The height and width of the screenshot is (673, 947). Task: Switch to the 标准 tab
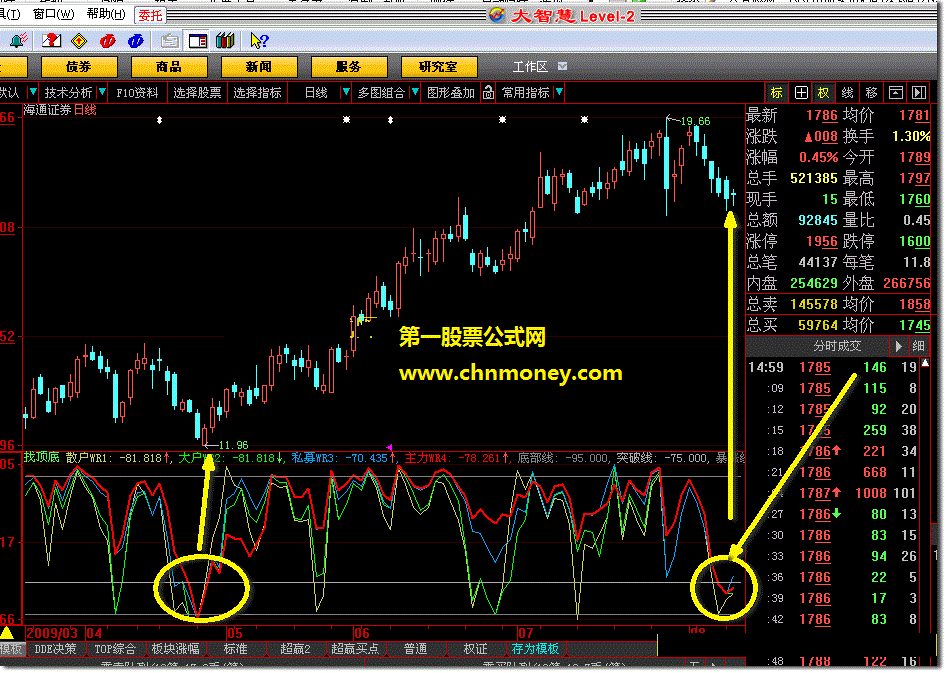click(x=235, y=649)
